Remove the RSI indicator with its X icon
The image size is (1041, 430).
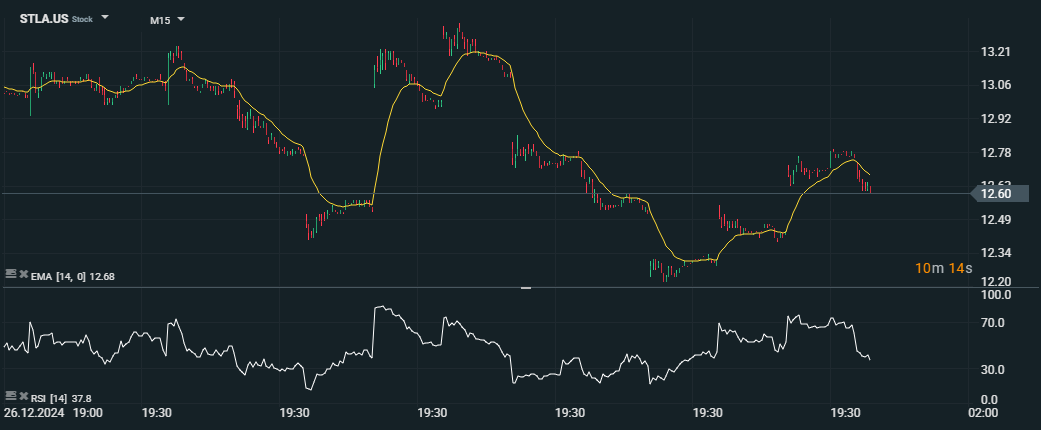coord(22,397)
